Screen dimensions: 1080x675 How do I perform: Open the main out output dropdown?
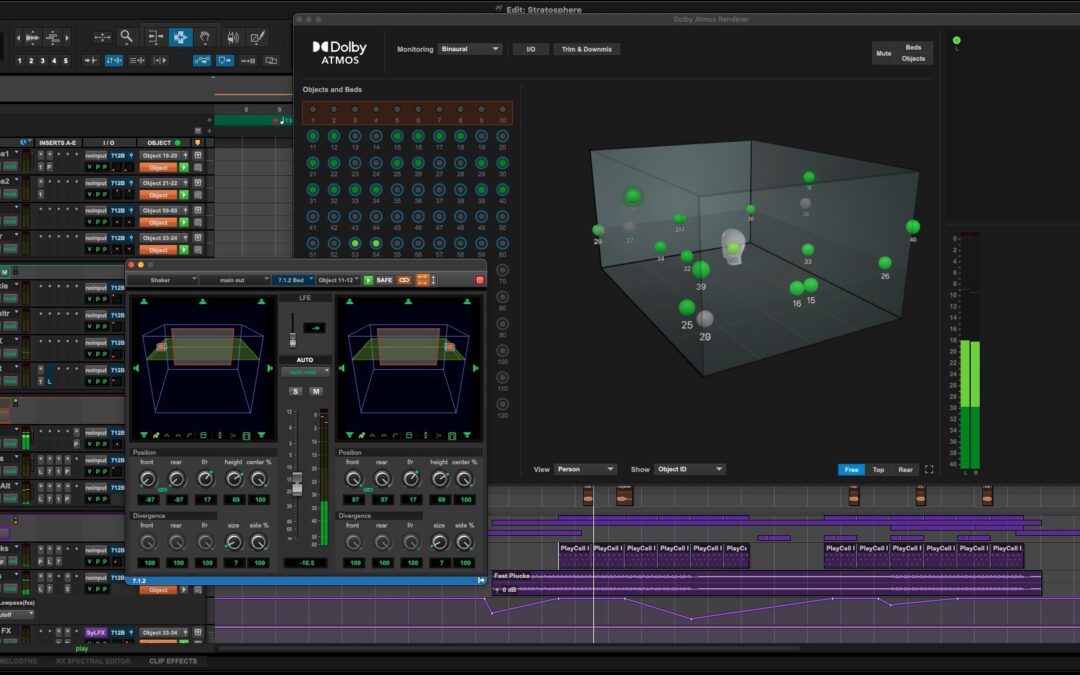click(x=235, y=280)
